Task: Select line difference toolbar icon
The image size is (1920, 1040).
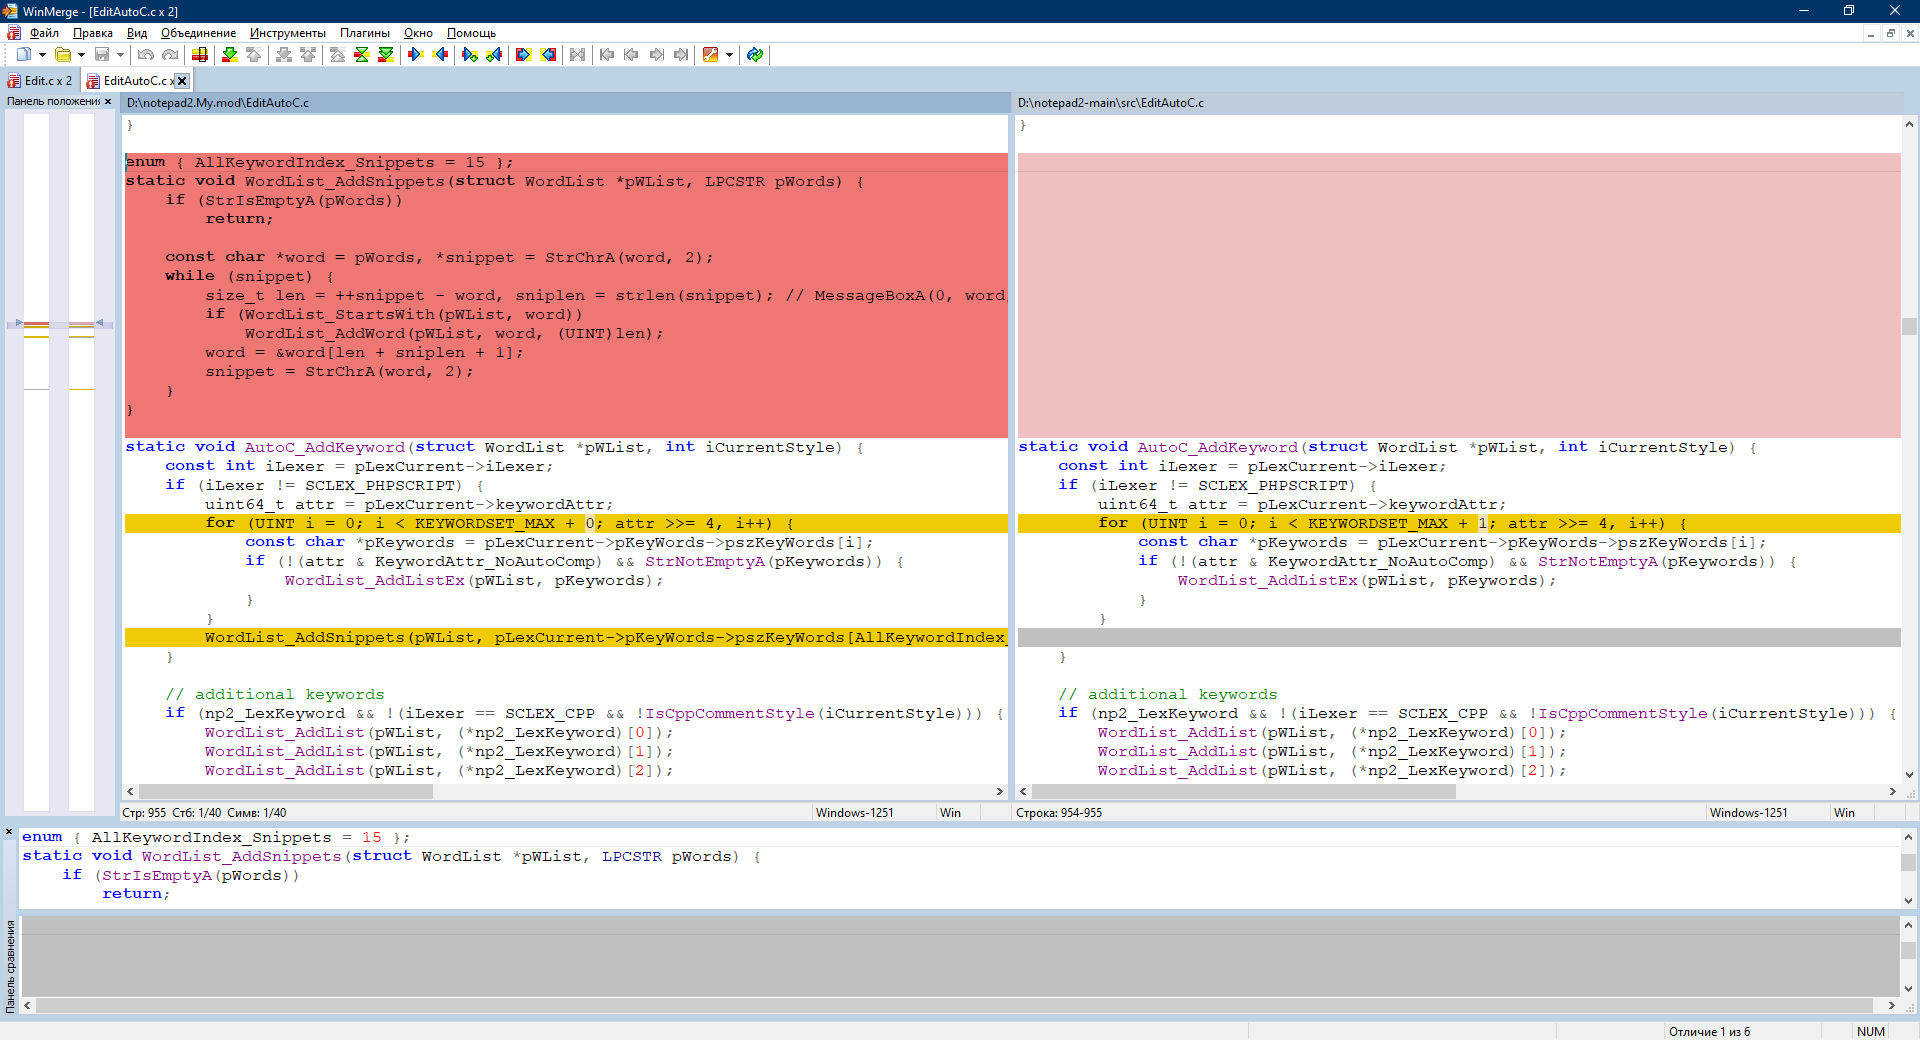Action: (x=200, y=55)
